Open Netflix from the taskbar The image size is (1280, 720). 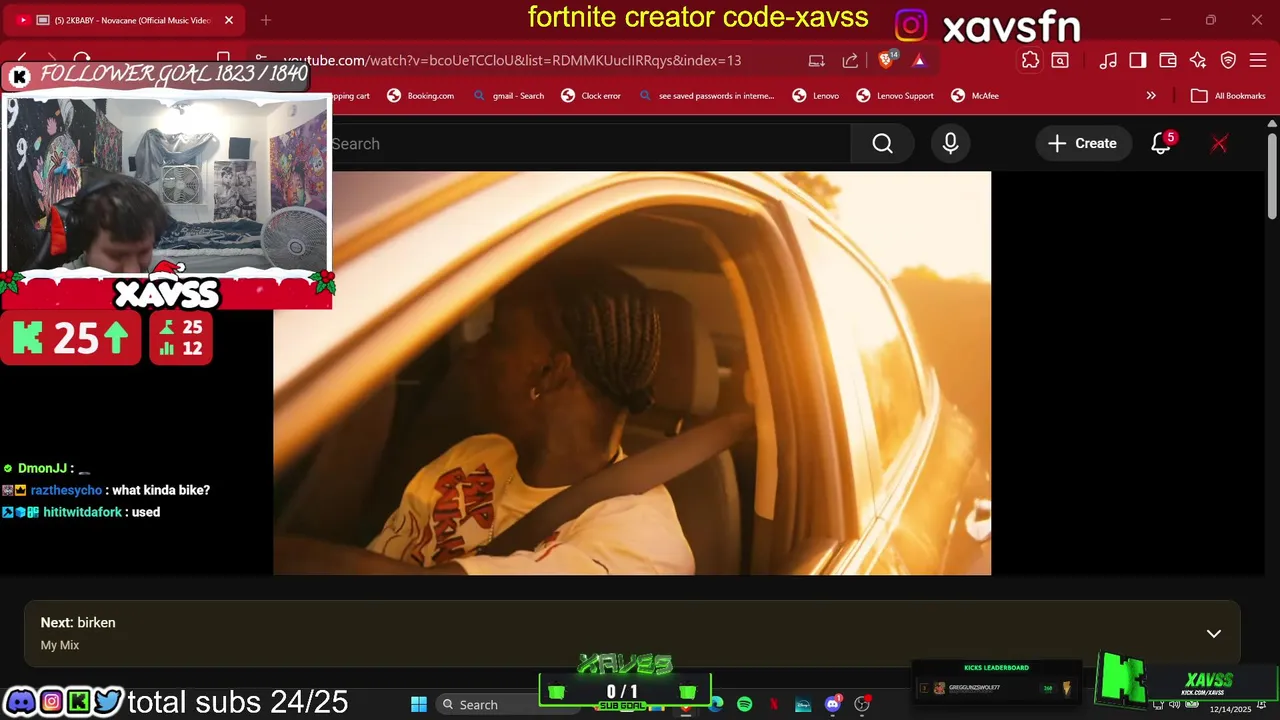point(774,704)
